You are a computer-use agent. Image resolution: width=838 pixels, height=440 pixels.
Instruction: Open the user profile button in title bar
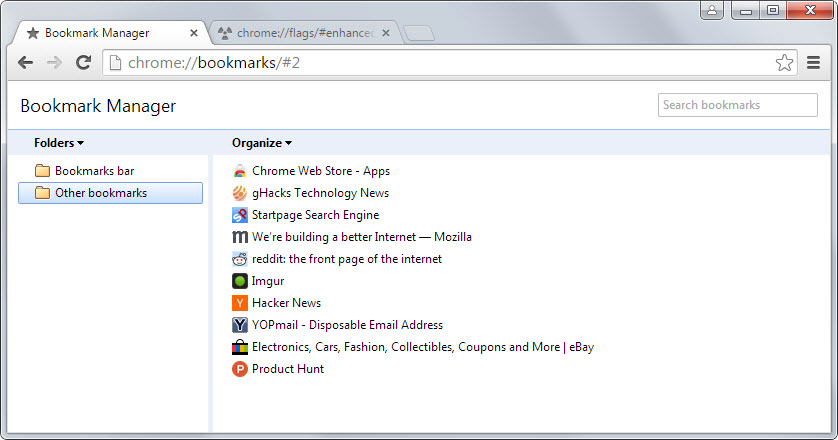click(712, 10)
